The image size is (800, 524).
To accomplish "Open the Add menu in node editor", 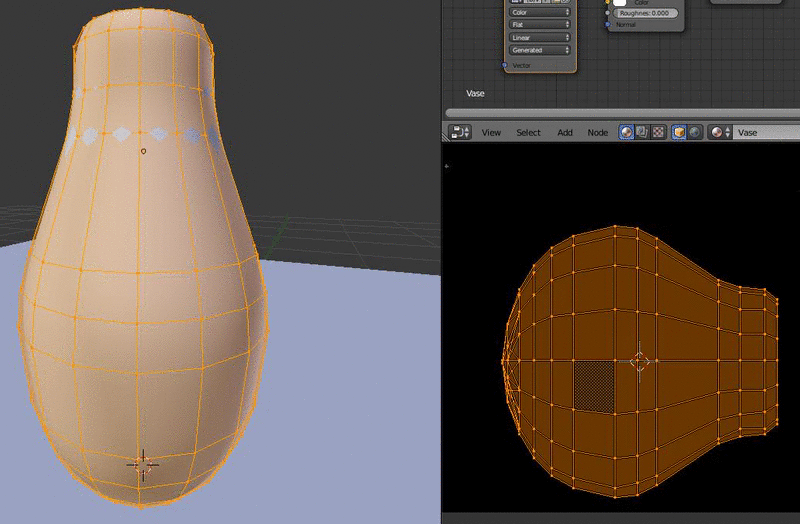I will (x=564, y=133).
